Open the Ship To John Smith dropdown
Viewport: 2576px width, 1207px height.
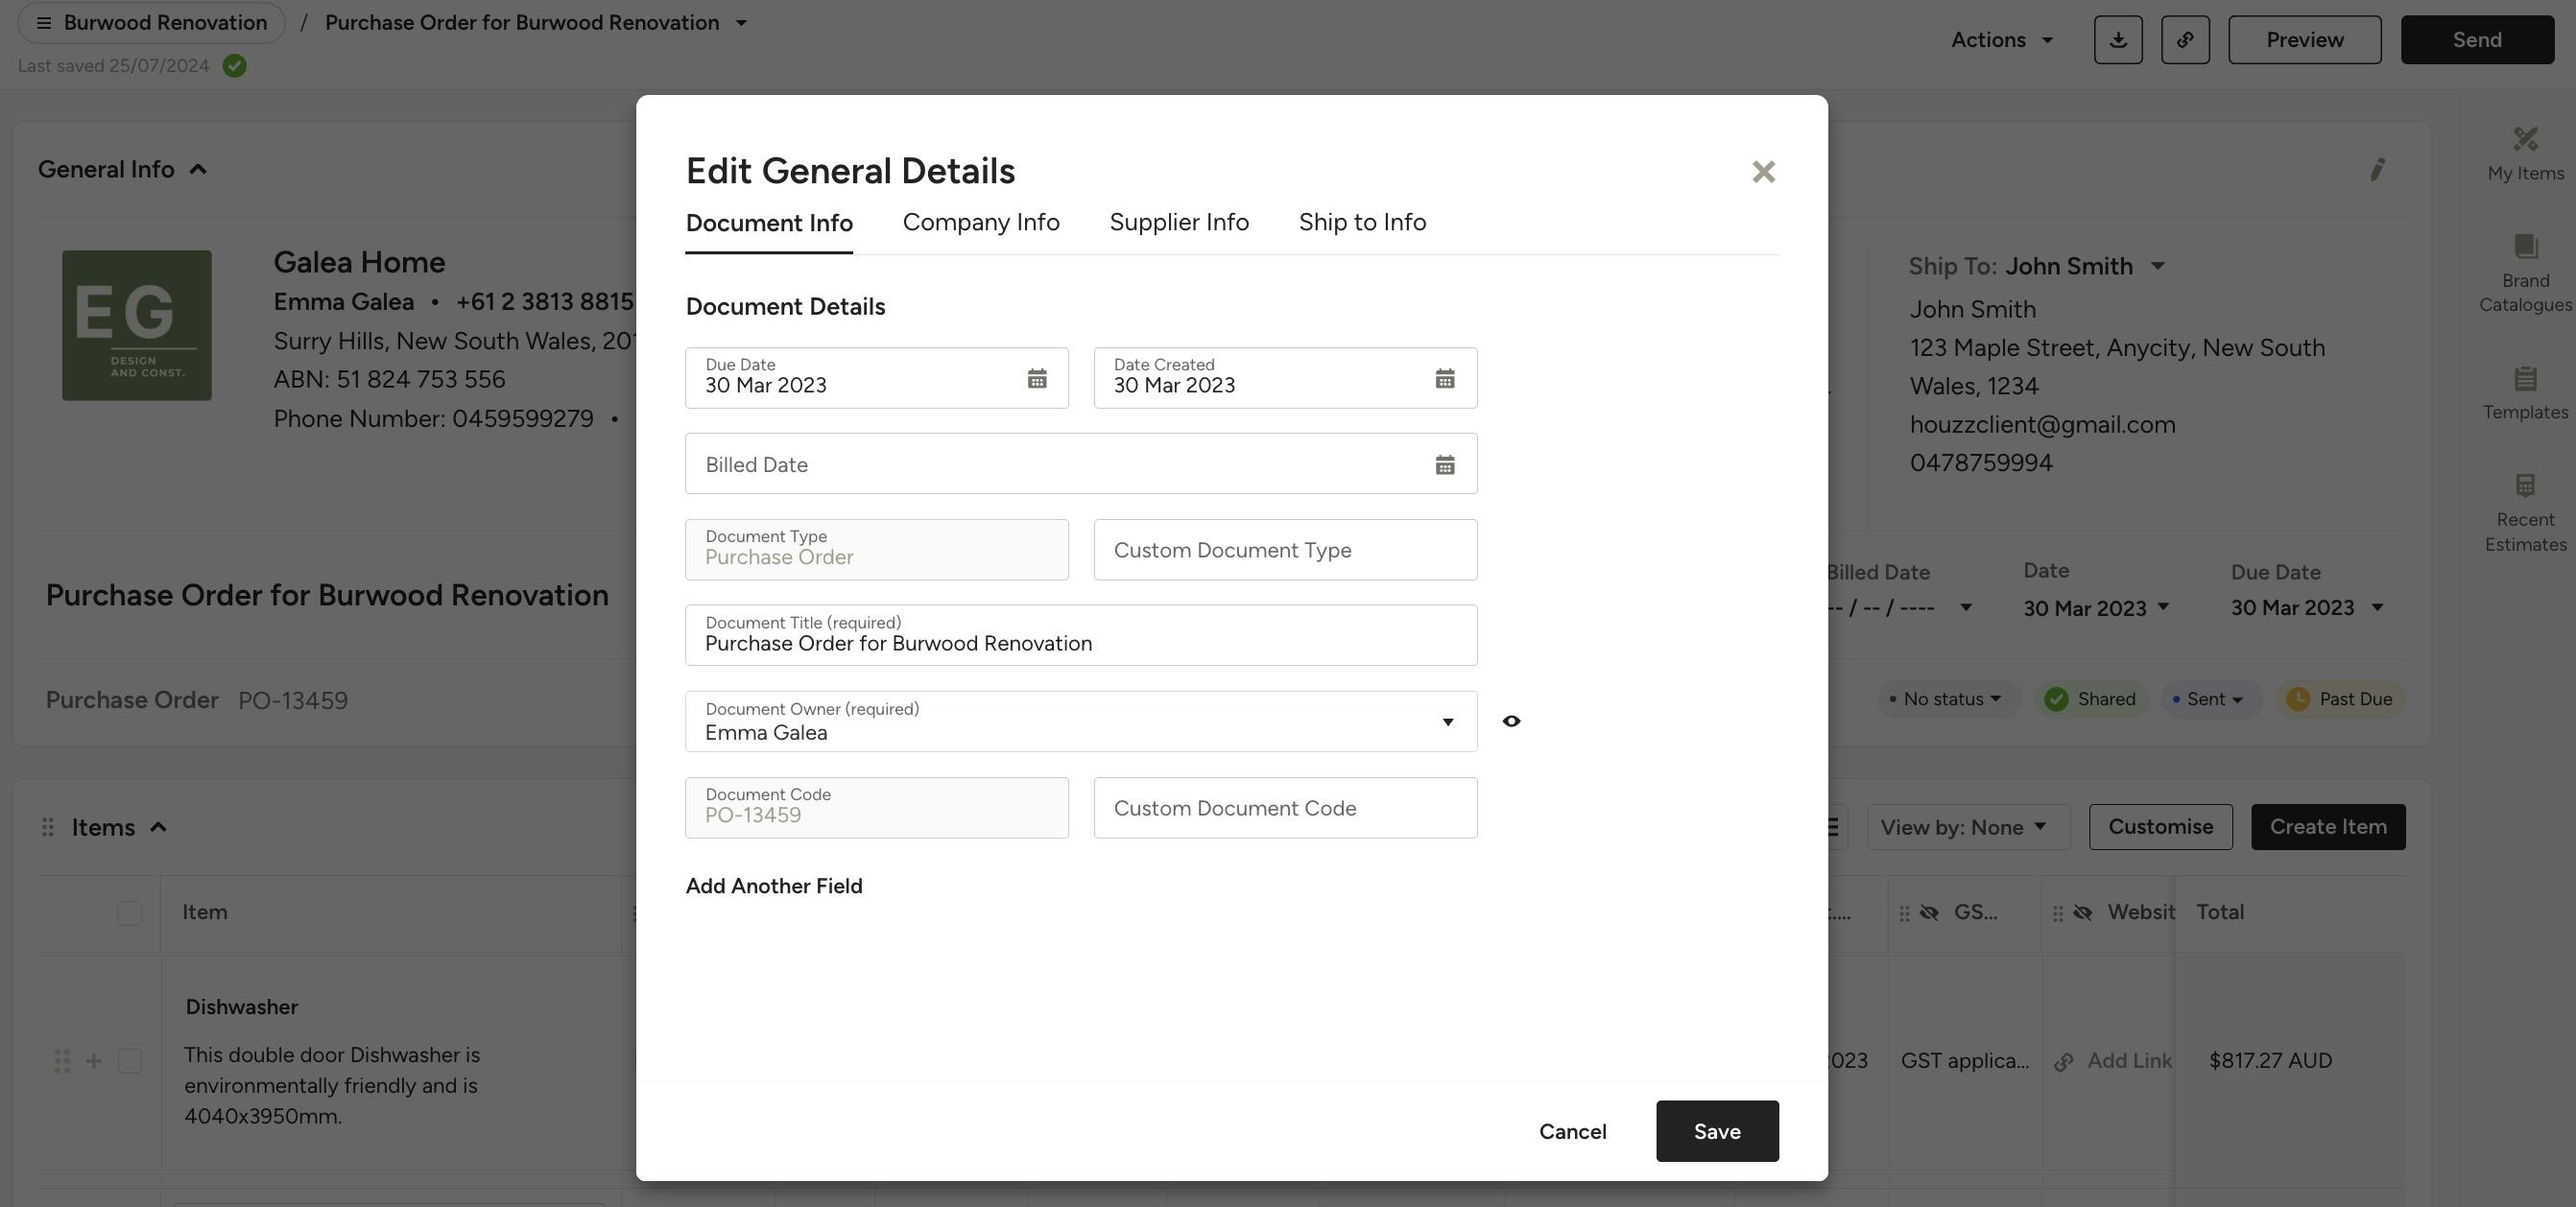(2157, 266)
